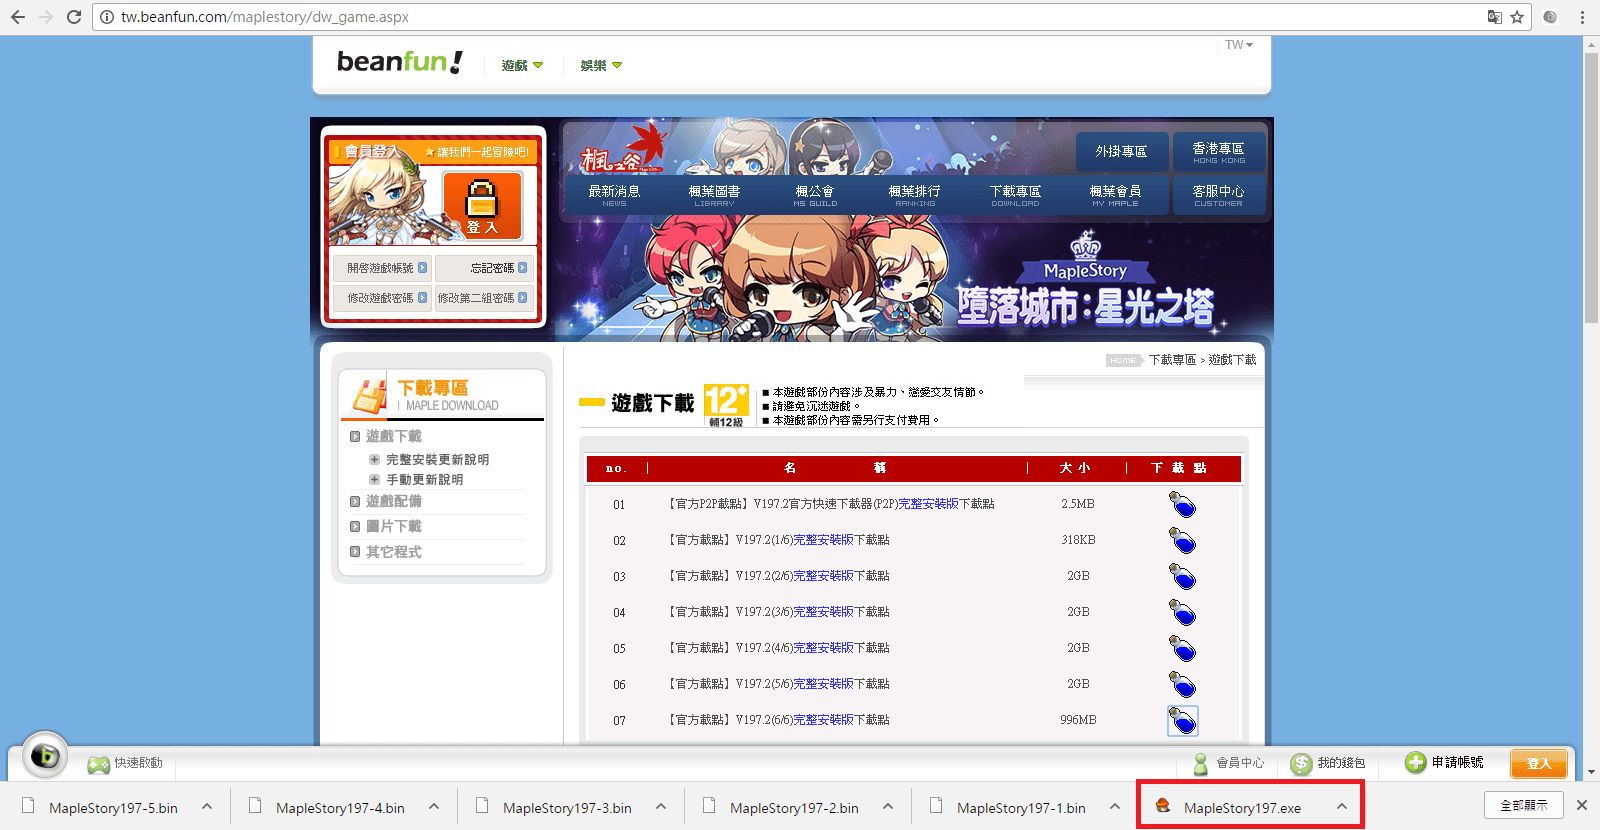Click the 其它程式 sidebar item
This screenshot has height=830, width=1600.
tap(394, 552)
